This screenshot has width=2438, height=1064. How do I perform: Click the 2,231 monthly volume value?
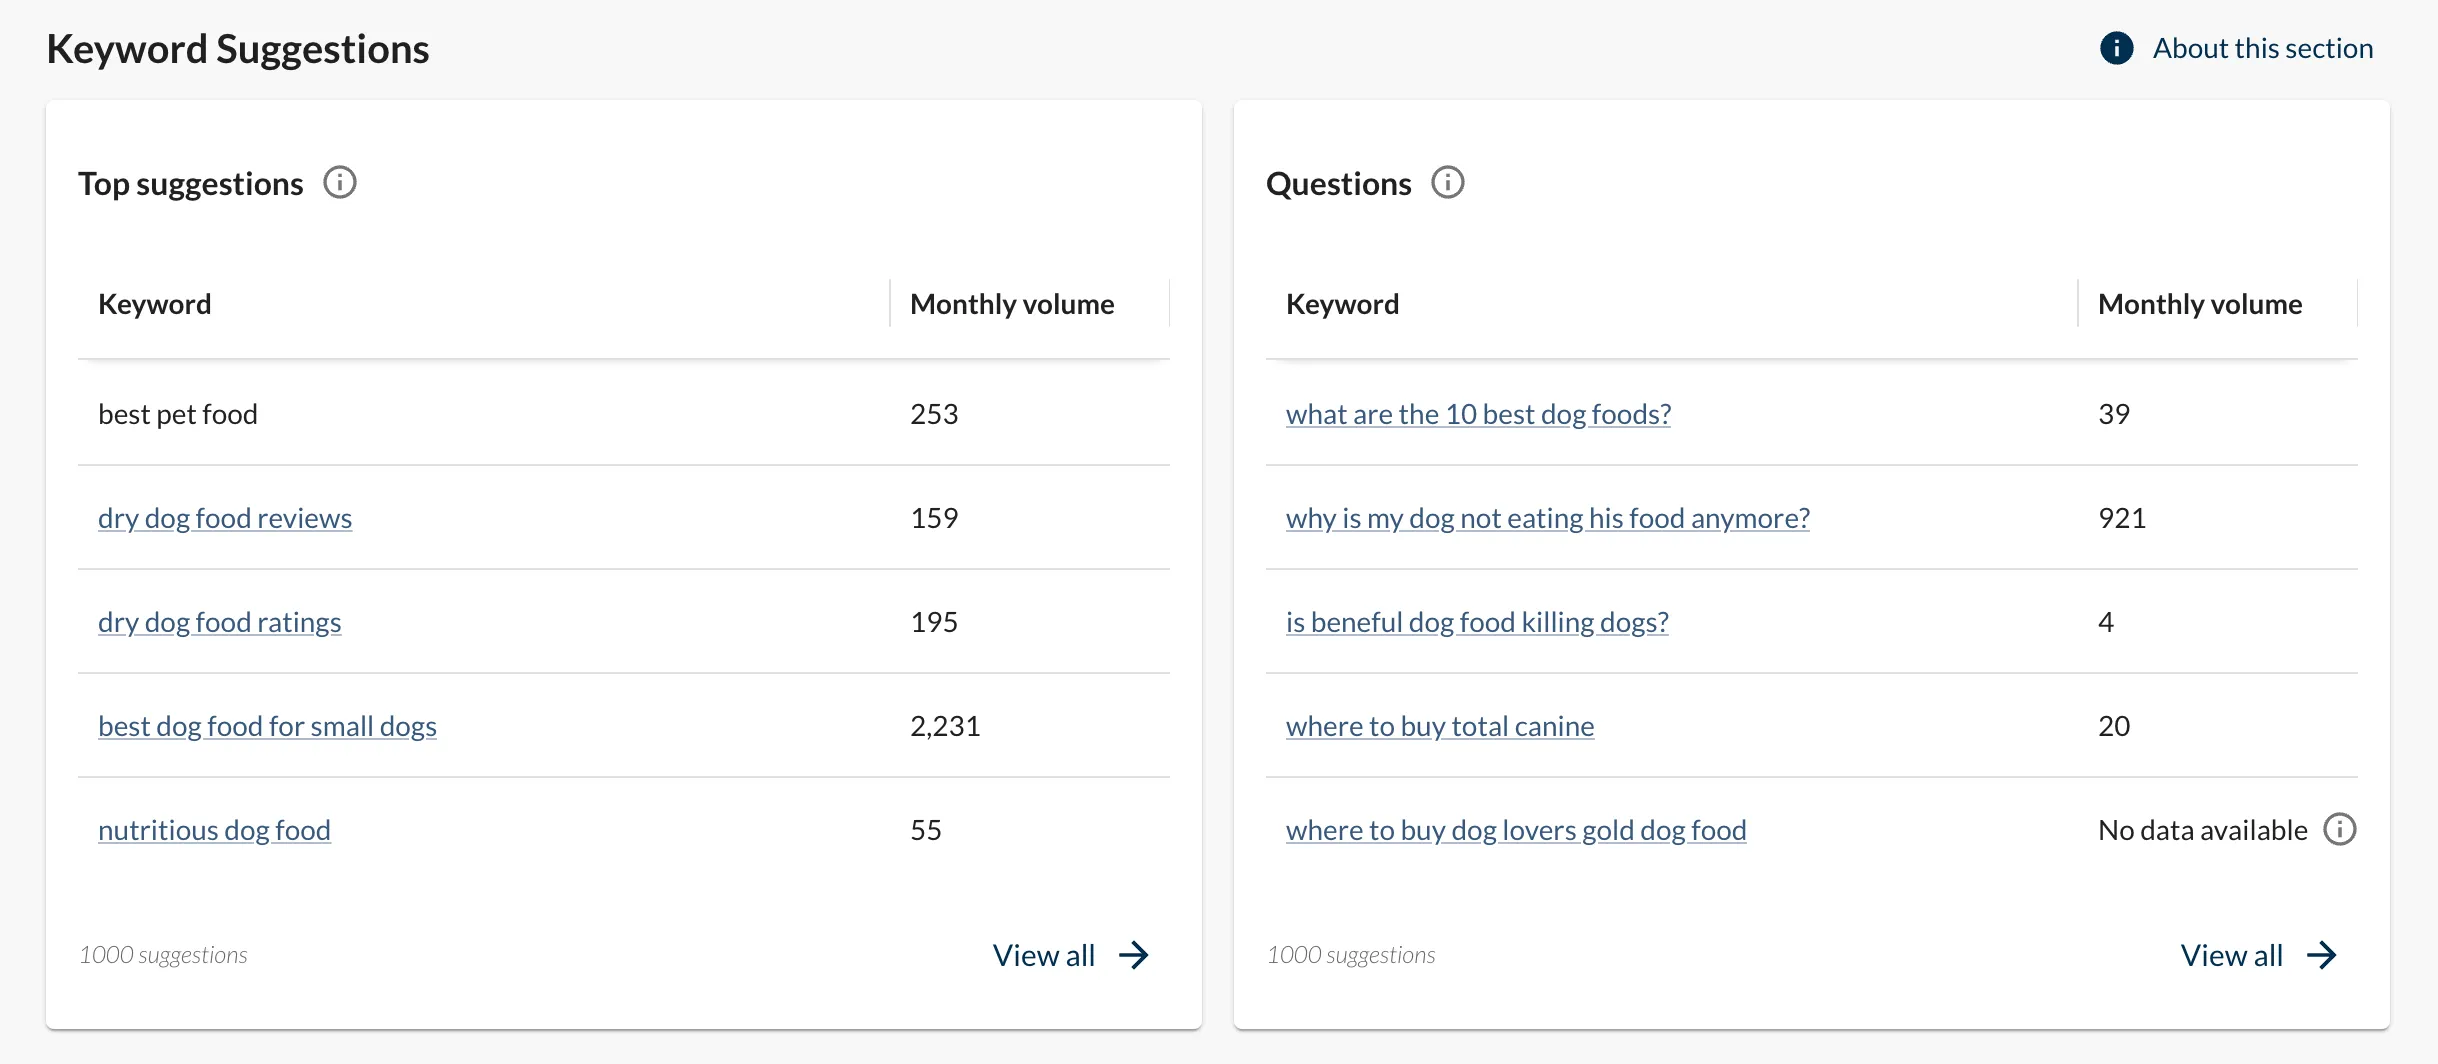945,726
